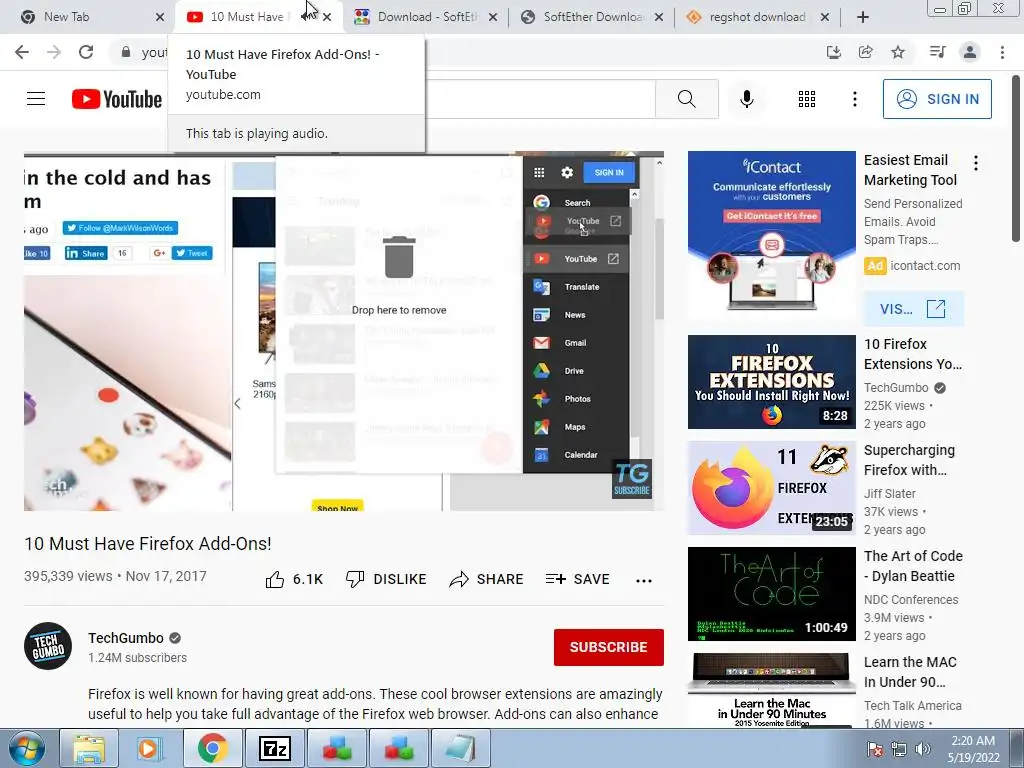The image size is (1024, 768).
Task: Open the Chrome profile avatar
Action: pyautogui.click(x=970, y=52)
